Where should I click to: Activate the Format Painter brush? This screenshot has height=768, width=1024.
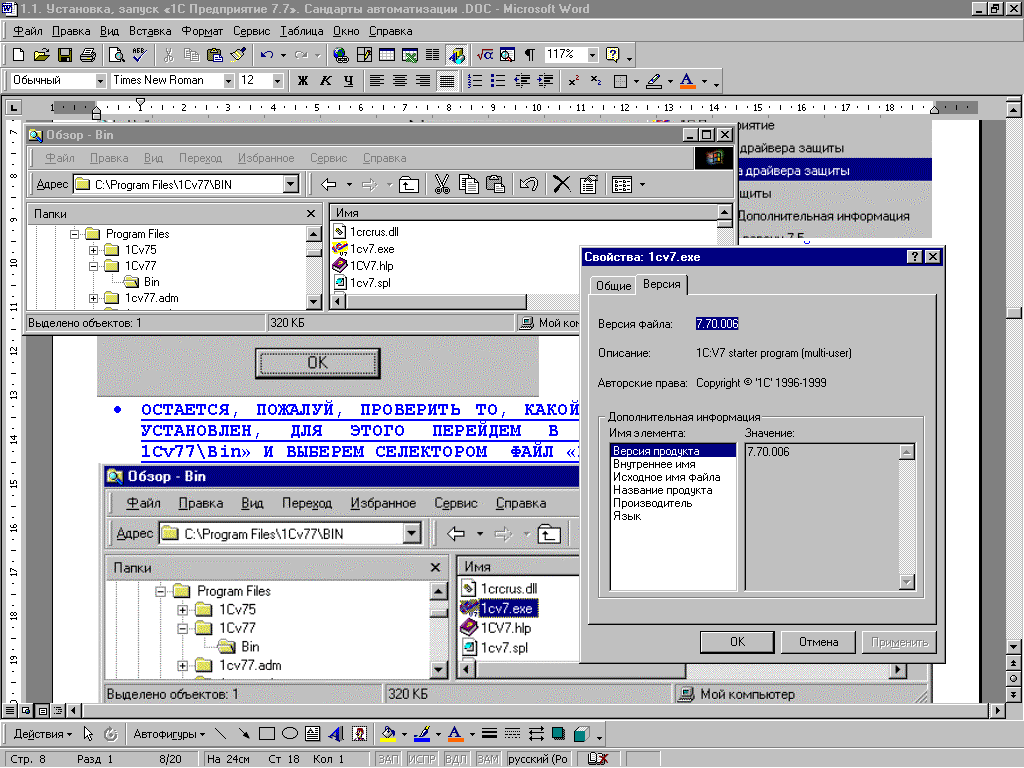click(x=238, y=55)
